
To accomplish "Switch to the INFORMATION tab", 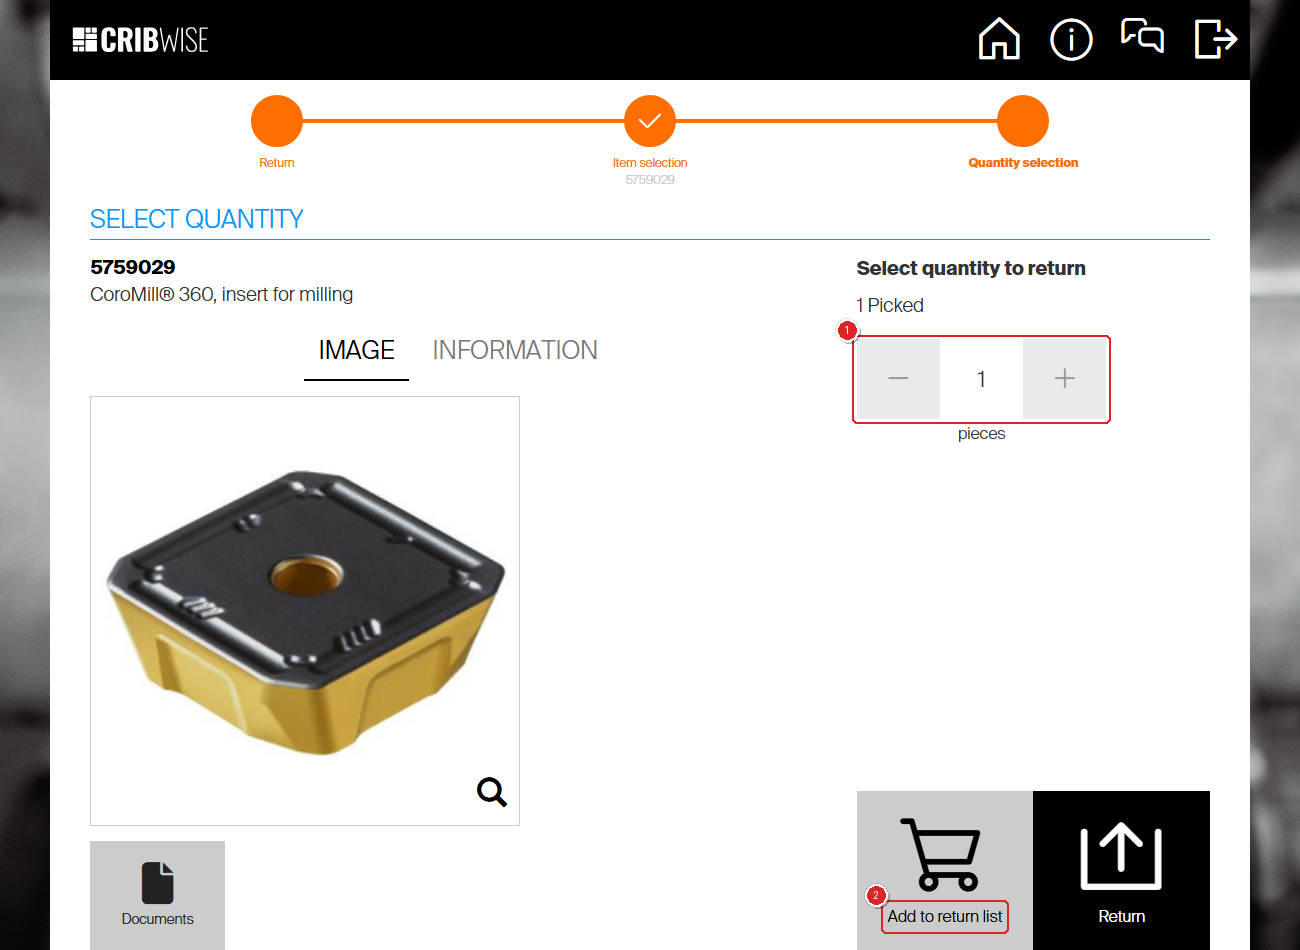I will [515, 350].
